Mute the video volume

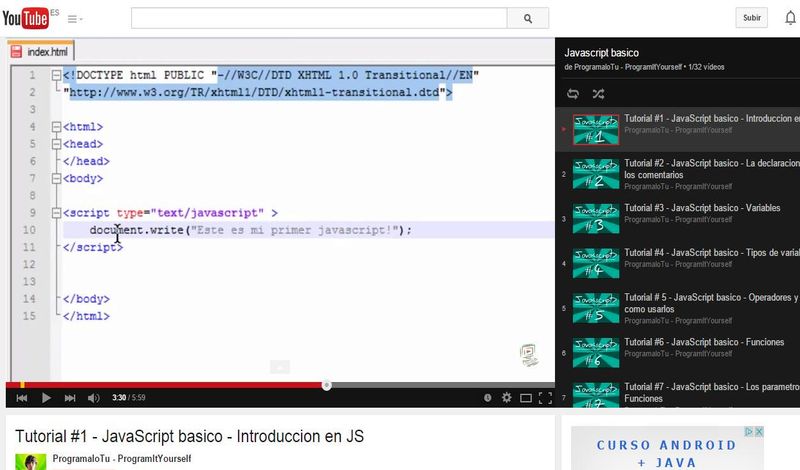(x=93, y=397)
